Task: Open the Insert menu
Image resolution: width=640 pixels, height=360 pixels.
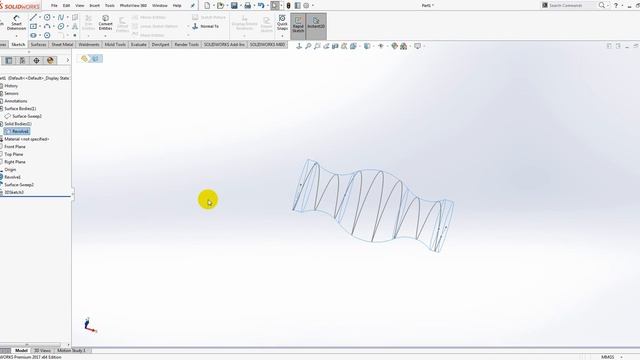Action: (x=94, y=6)
